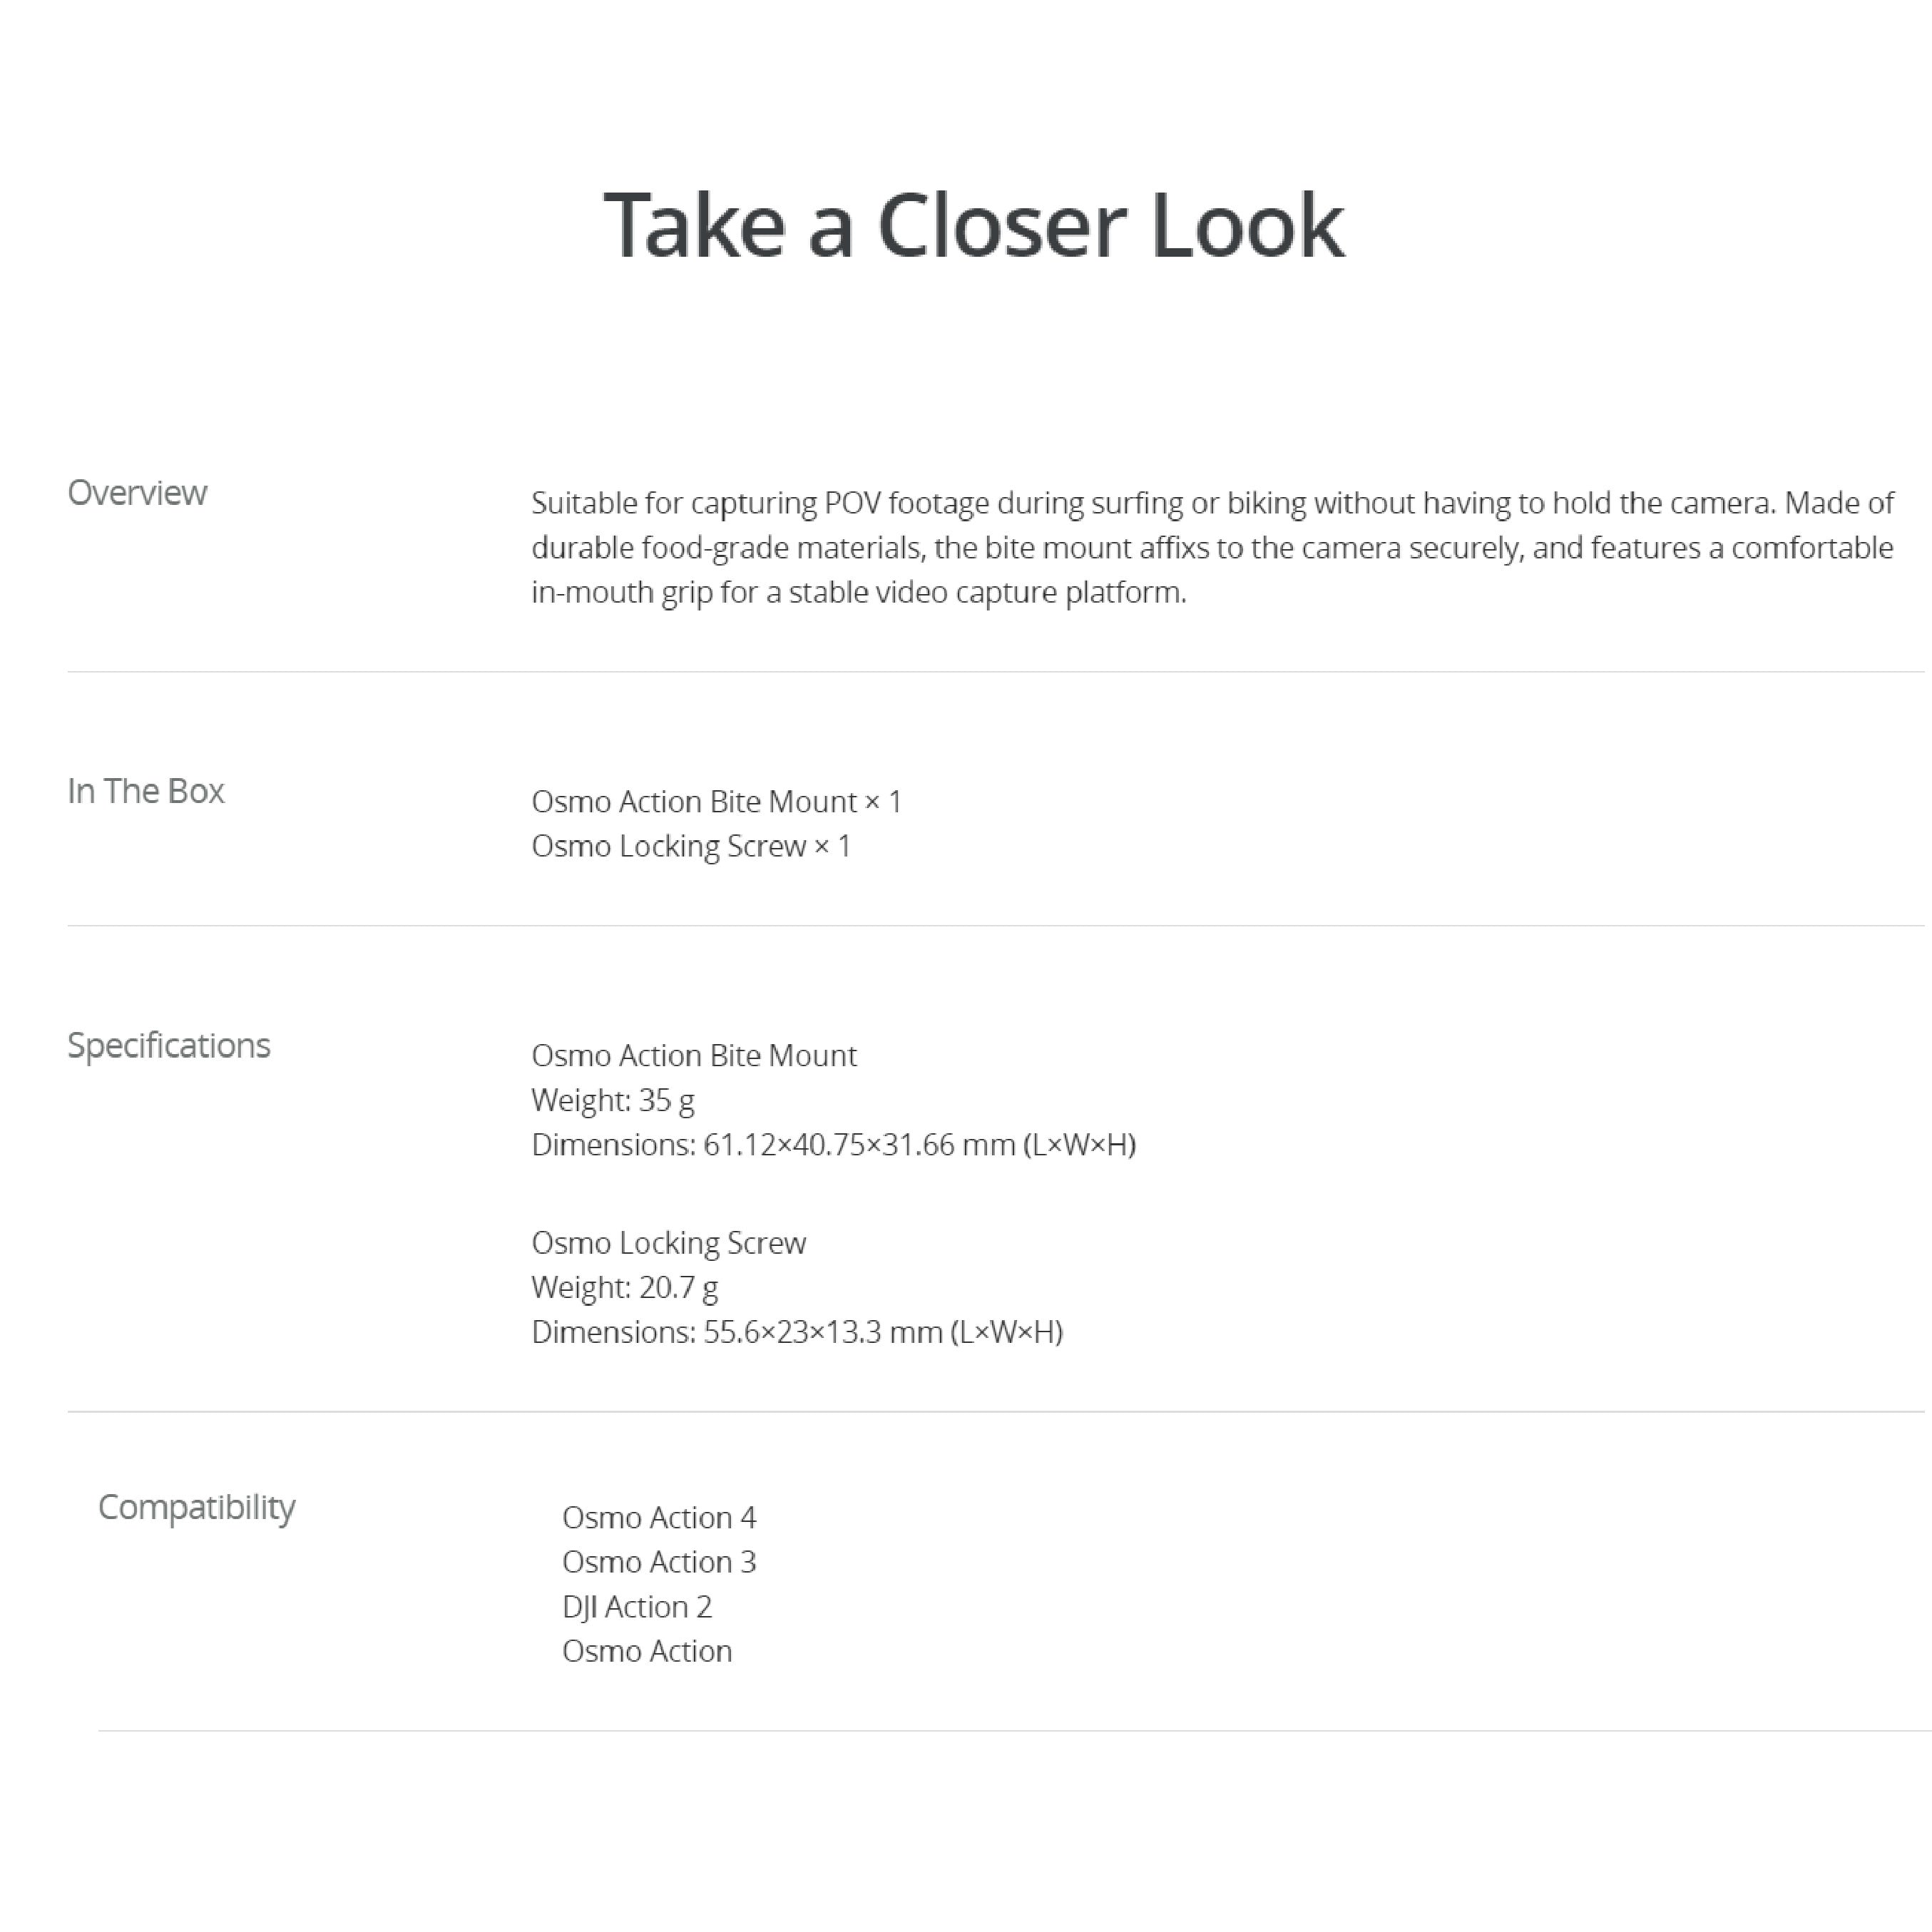Click Bite Mount title under Specifications
The height and width of the screenshot is (1932, 1932).
point(693,1055)
